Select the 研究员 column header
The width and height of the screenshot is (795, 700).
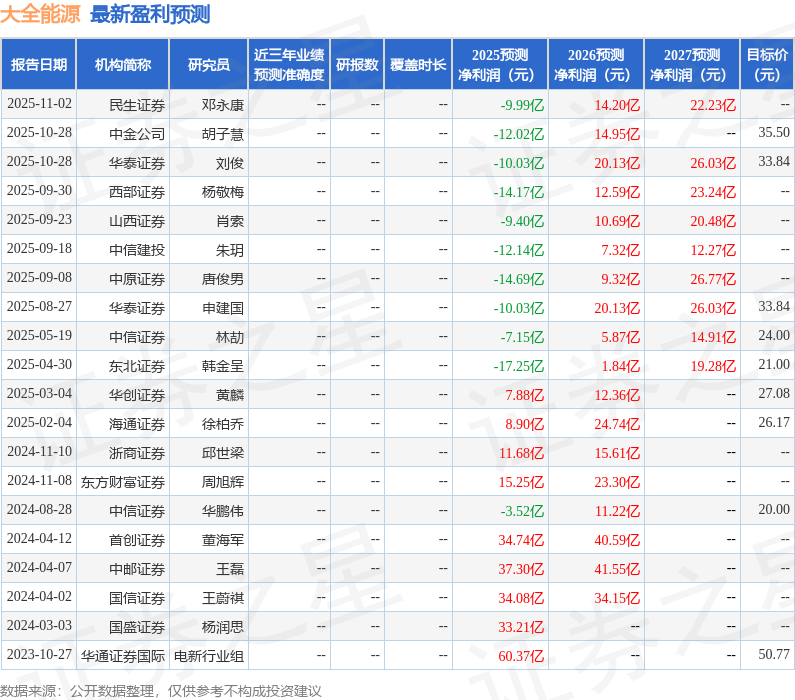pyautogui.click(x=208, y=64)
